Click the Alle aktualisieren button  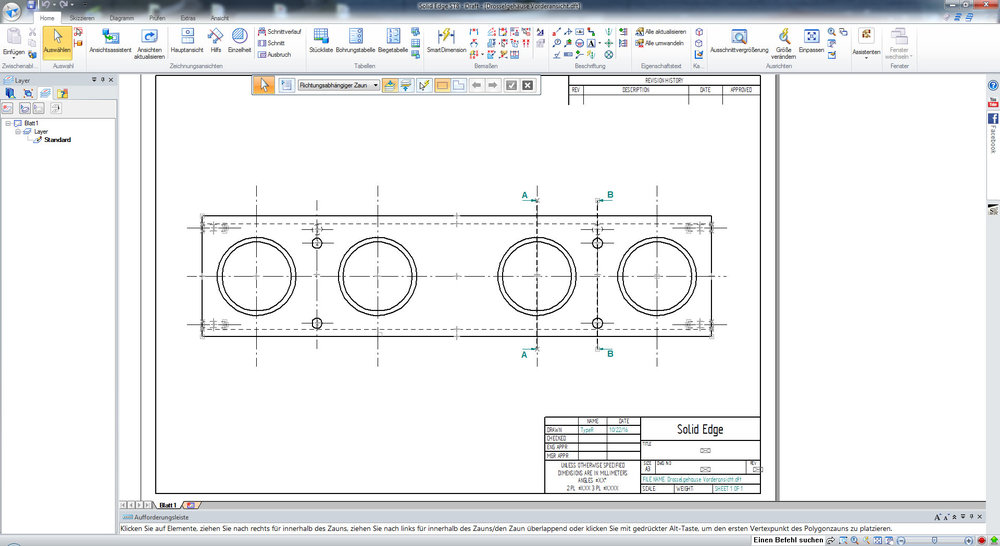tap(660, 32)
